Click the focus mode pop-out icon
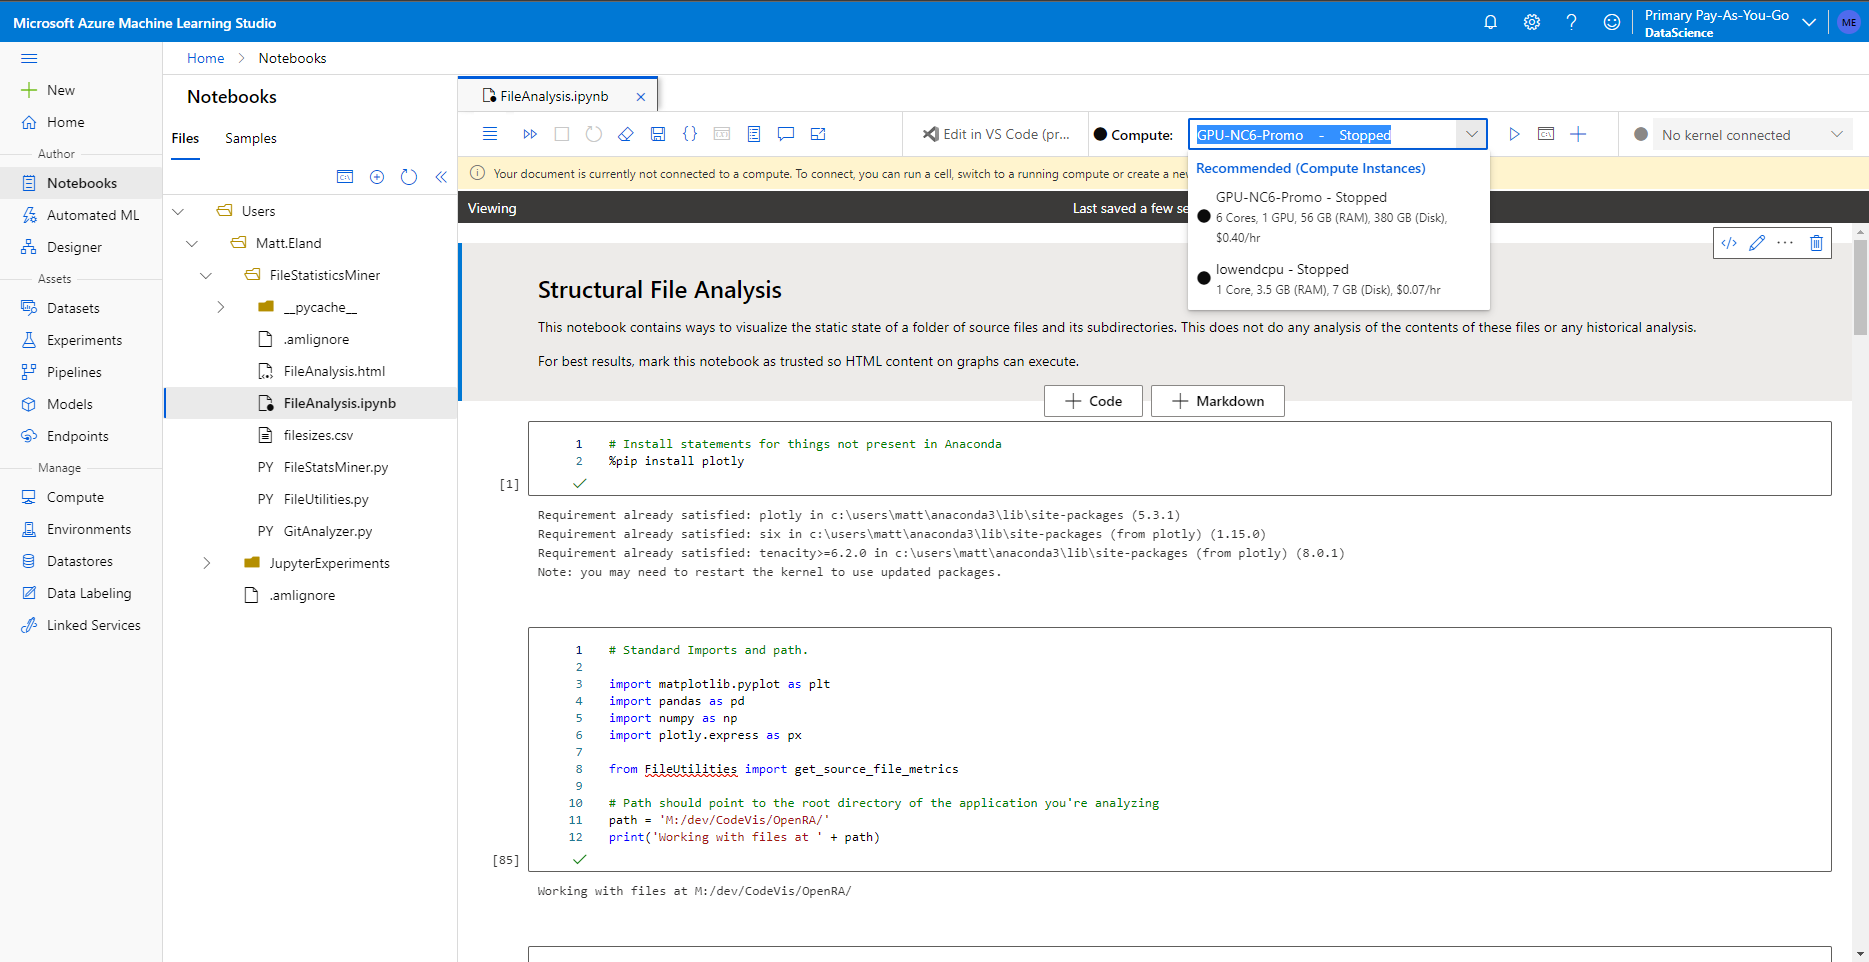The width and height of the screenshot is (1869, 962). pos(818,134)
